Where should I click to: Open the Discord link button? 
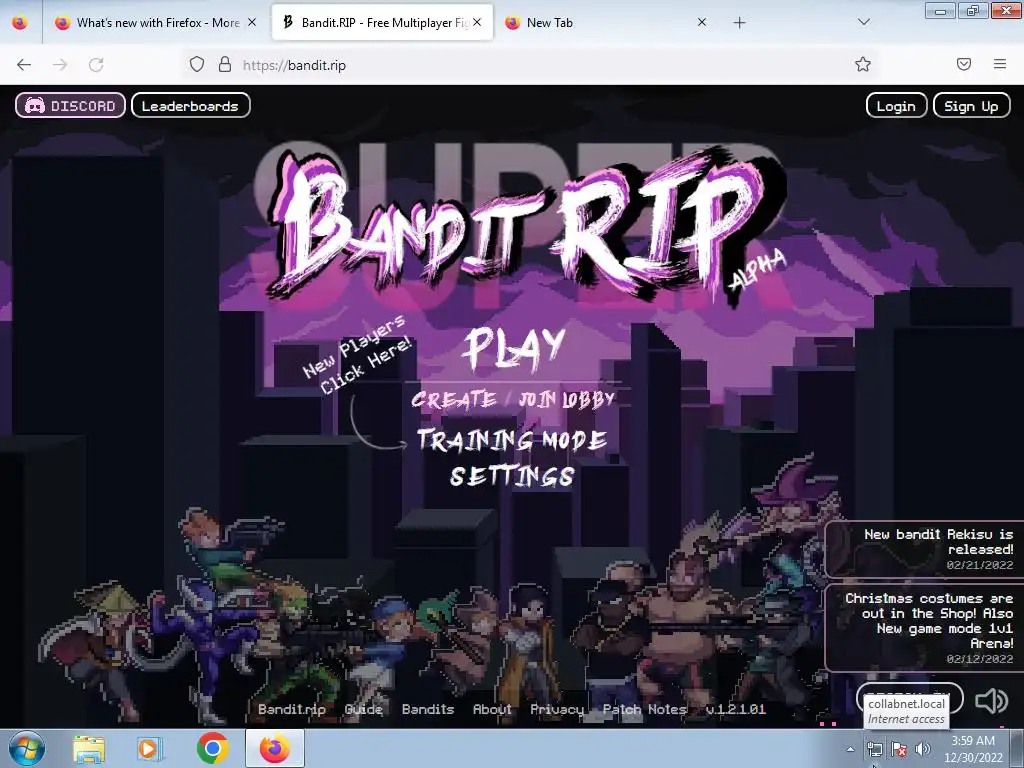[x=71, y=106]
